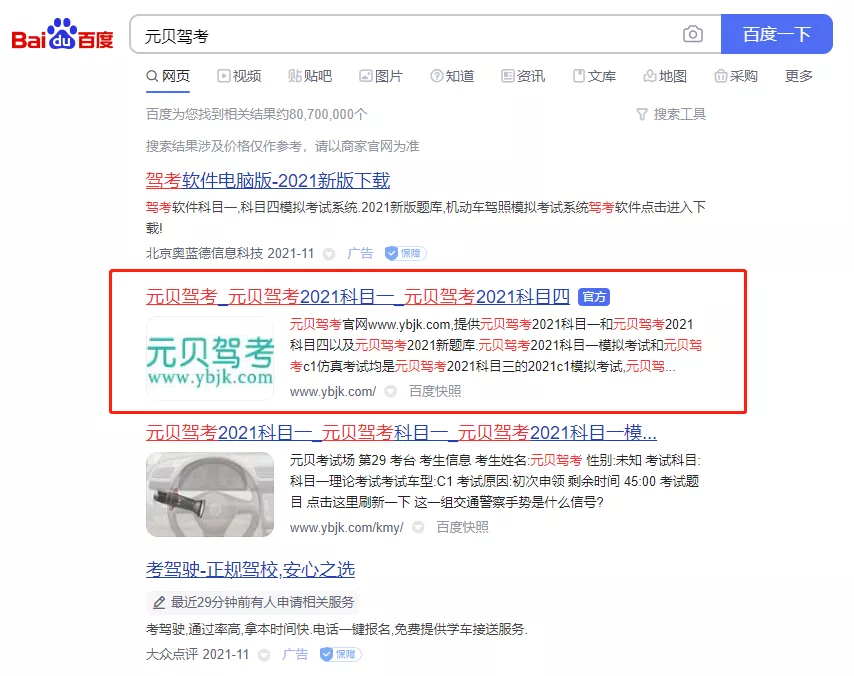The image size is (854, 676).
Task: Switch to the 图片 tab
Action: [381, 76]
